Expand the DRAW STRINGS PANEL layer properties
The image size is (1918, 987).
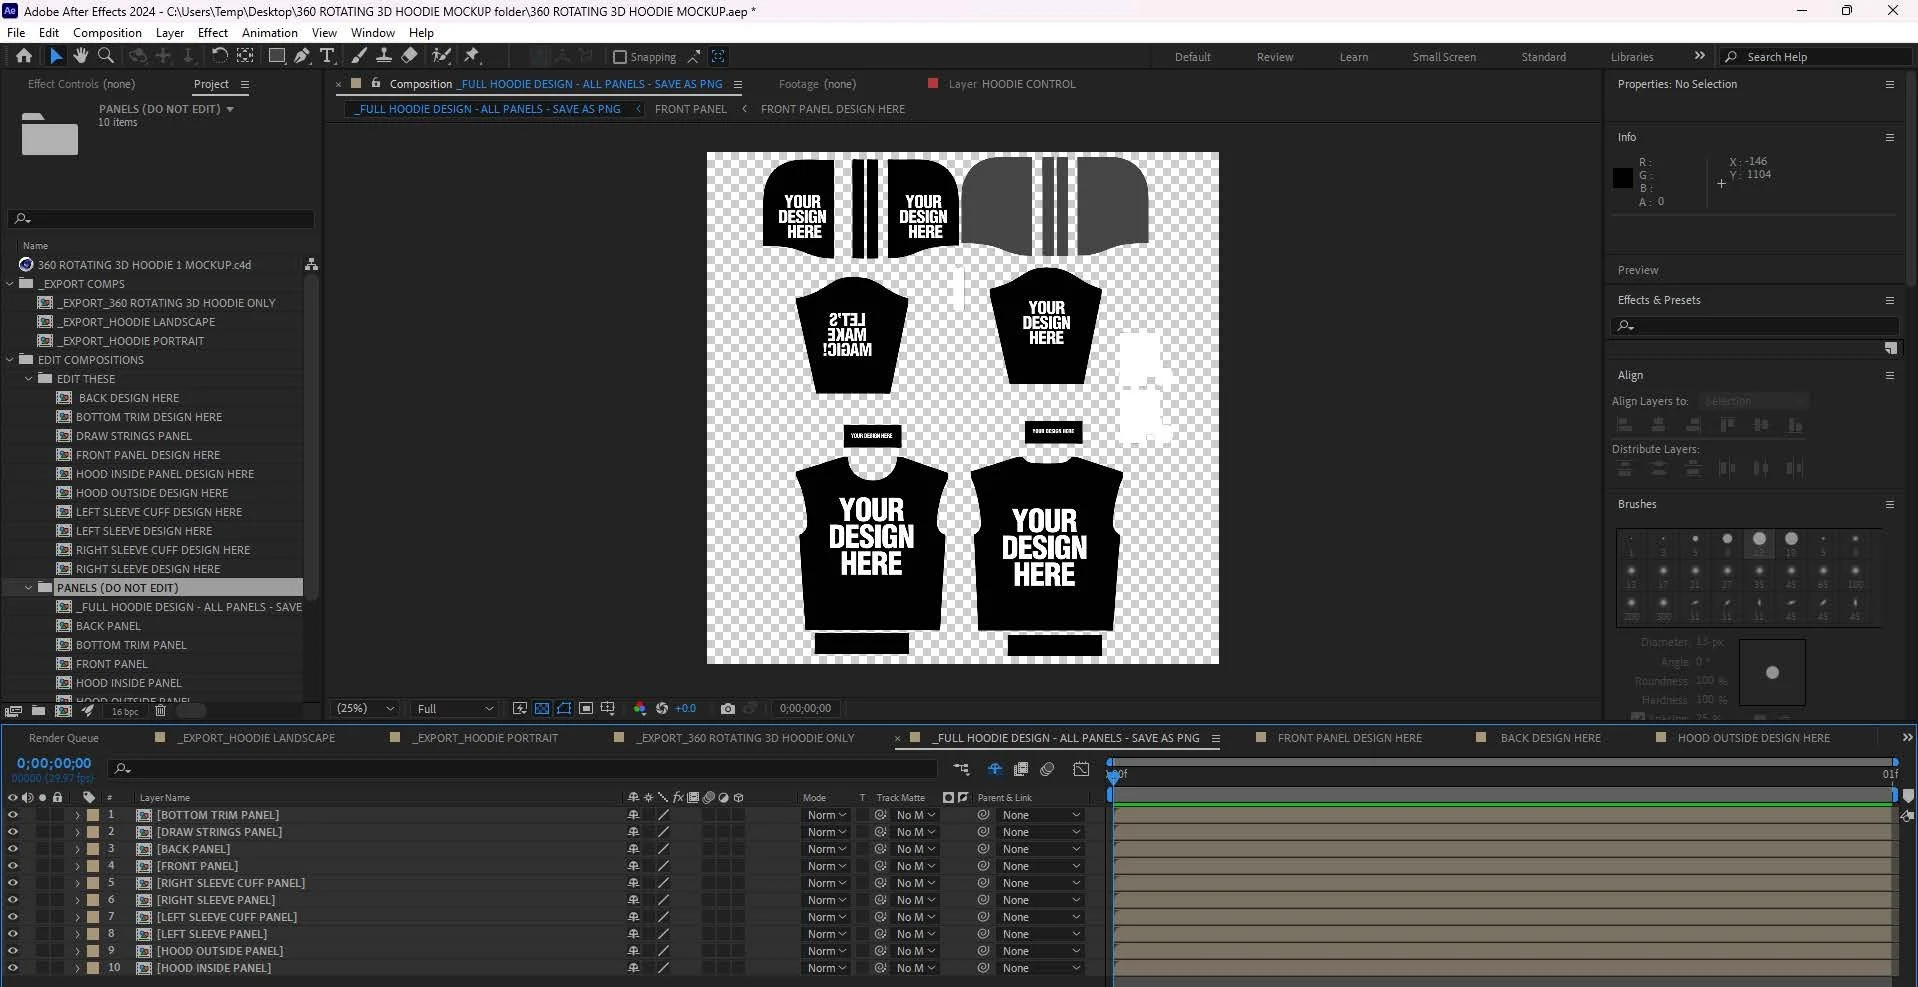click(77, 832)
